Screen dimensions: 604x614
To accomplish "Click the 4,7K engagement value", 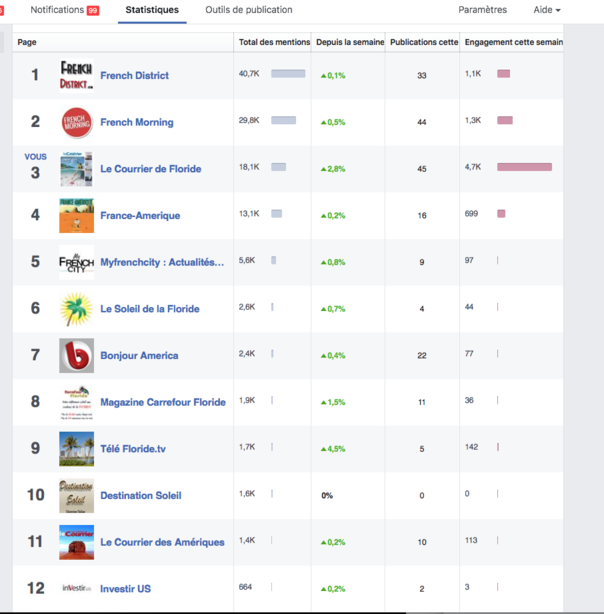I will [x=473, y=167].
